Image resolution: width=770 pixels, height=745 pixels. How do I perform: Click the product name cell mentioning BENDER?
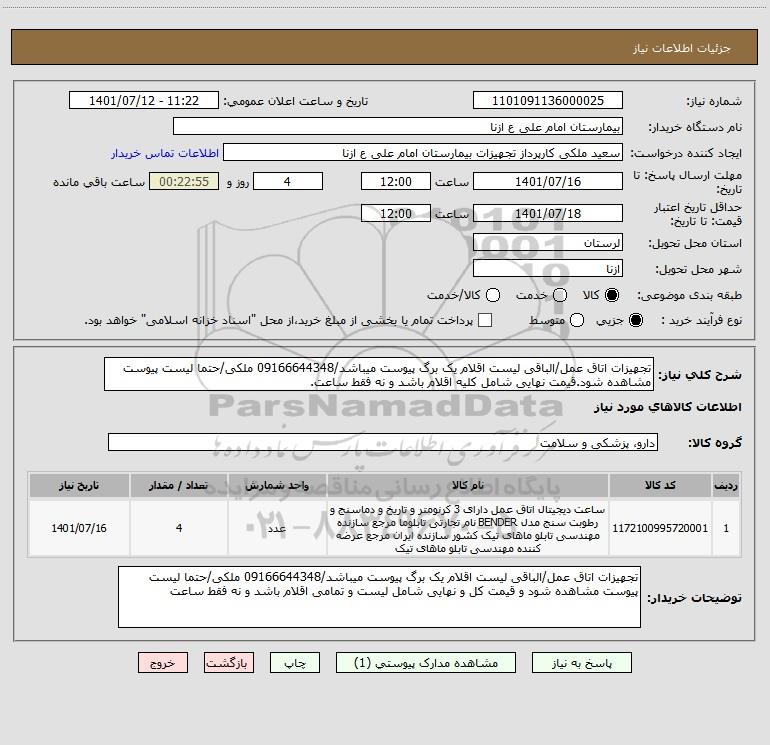[468, 528]
